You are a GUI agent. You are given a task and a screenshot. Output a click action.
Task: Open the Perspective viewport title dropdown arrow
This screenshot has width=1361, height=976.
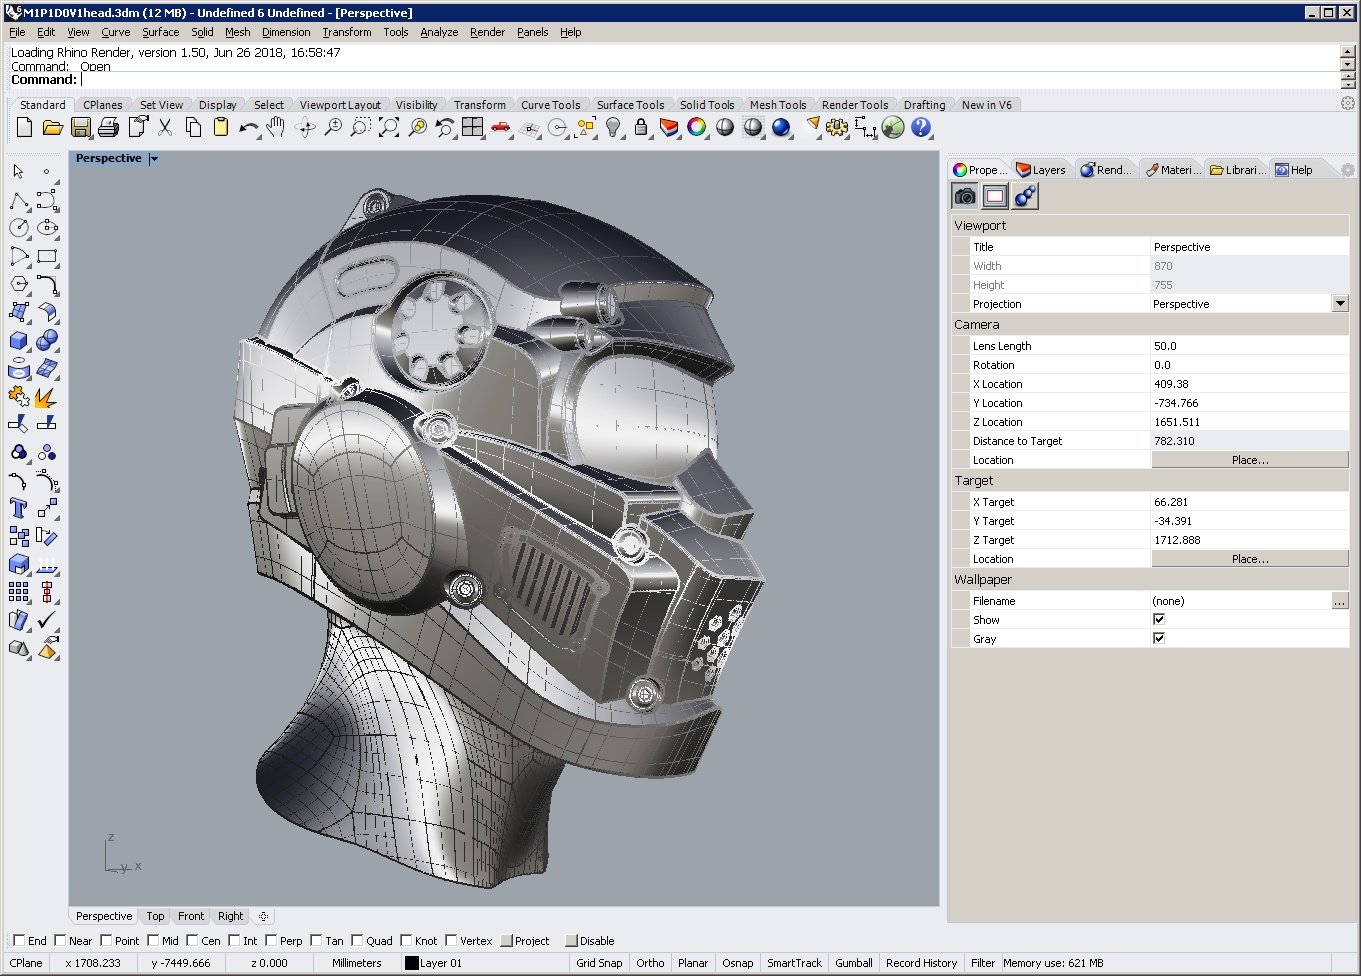[154, 159]
